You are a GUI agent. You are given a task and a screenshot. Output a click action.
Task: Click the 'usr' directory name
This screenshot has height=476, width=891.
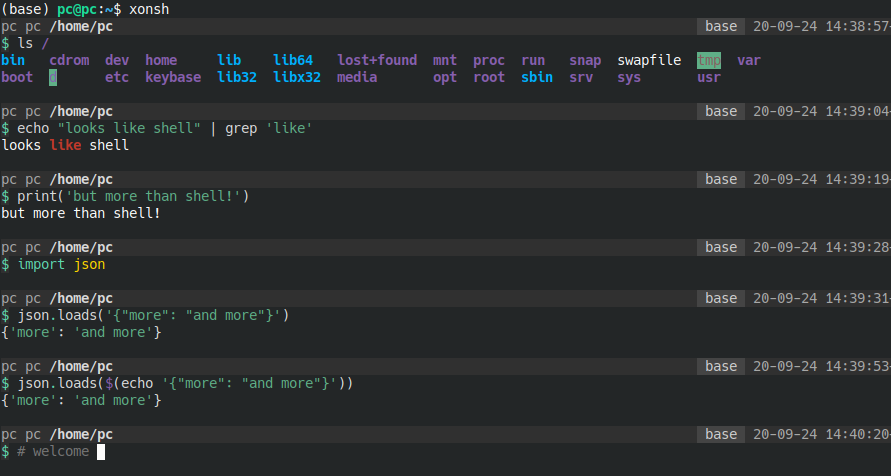(709, 77)
